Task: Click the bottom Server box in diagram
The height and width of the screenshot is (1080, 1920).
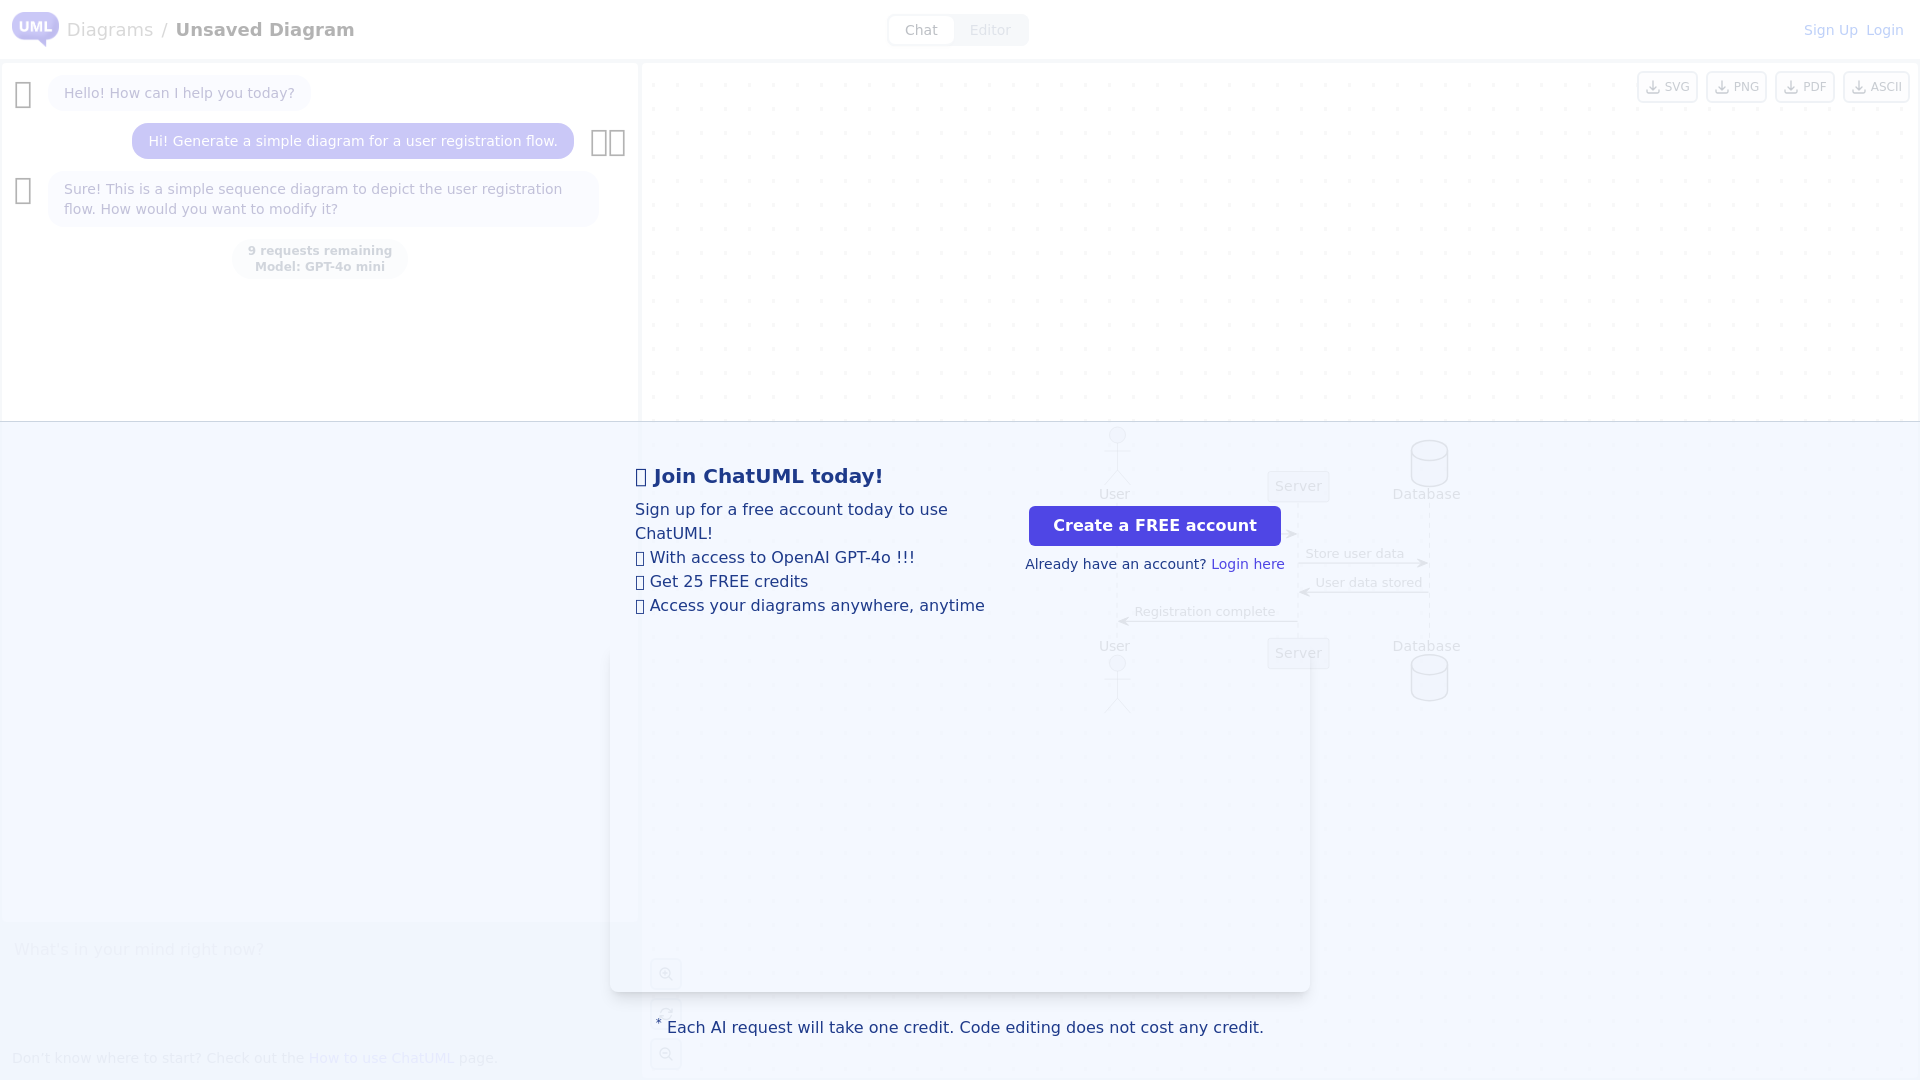Action: pos(1298,654)
